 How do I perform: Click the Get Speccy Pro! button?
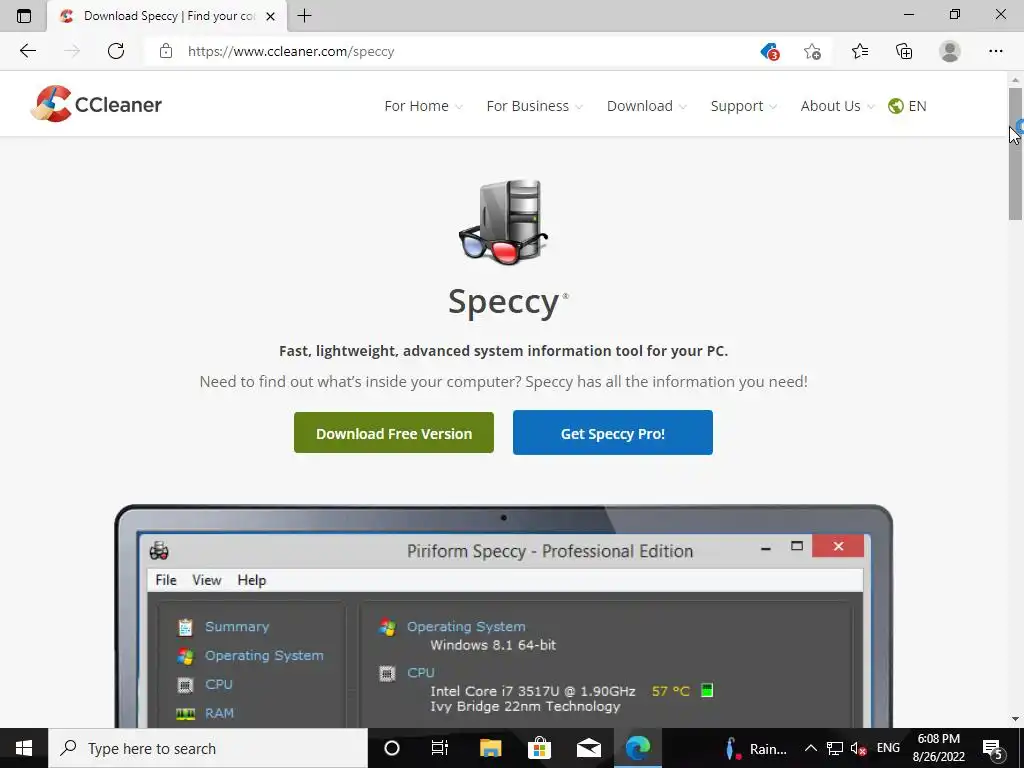click(613, 433)
